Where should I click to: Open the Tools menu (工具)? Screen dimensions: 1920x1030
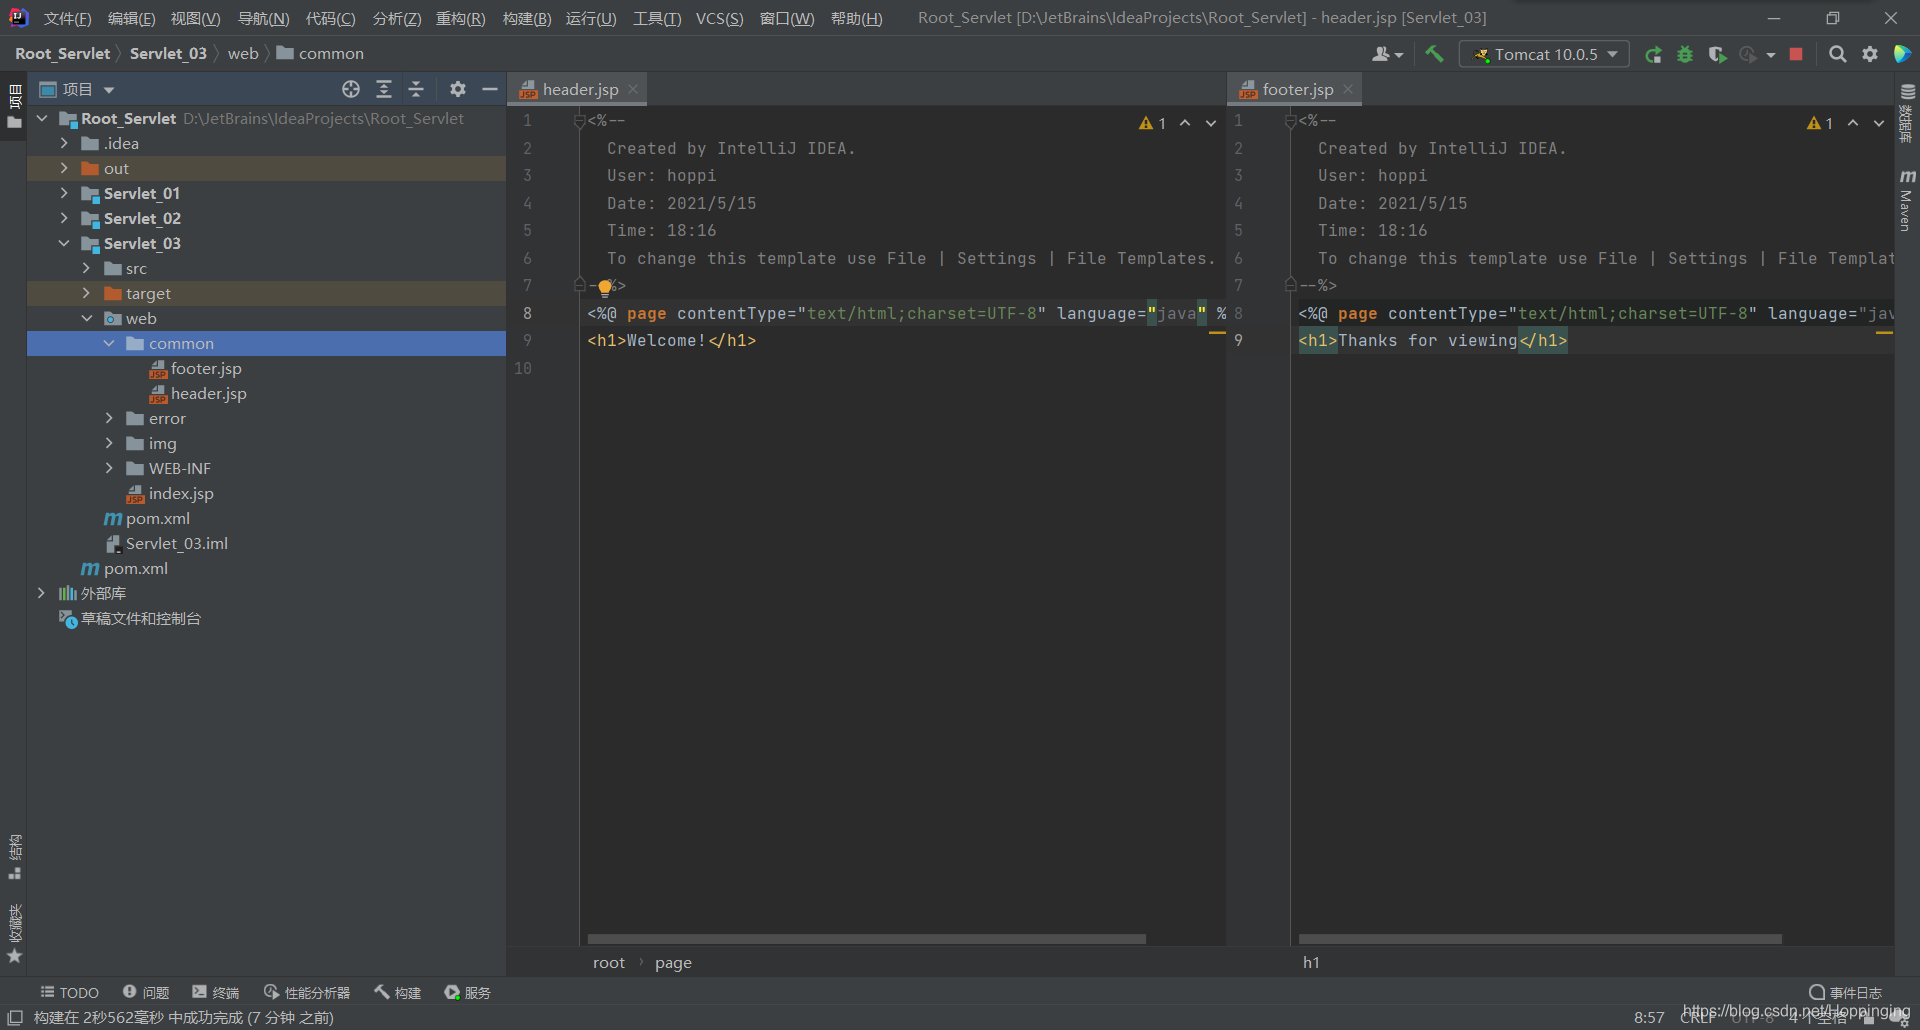656,18
